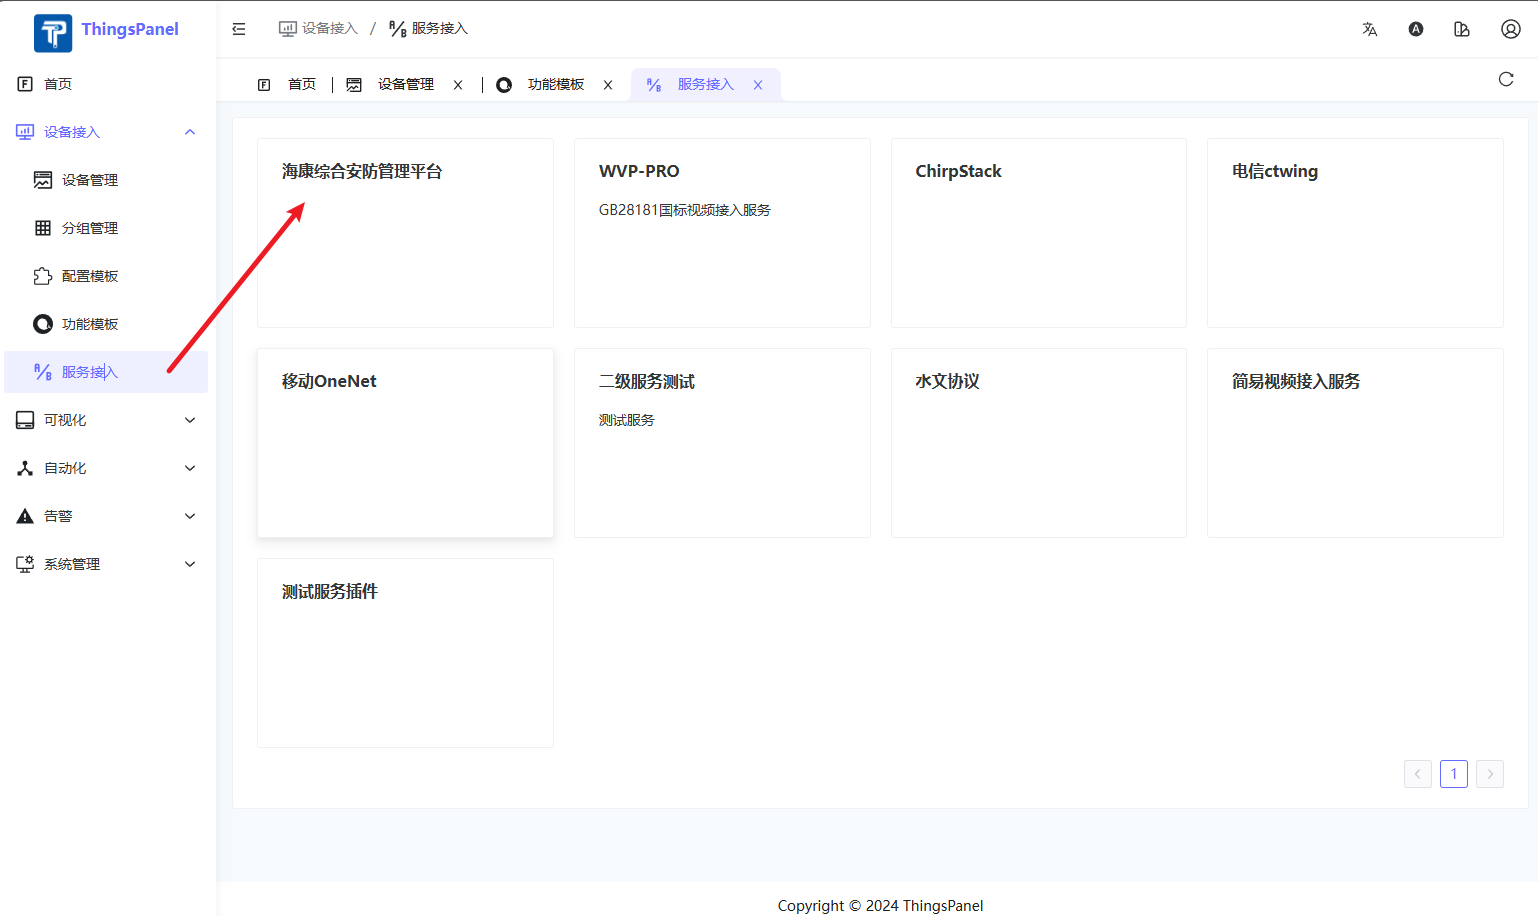The image size is (1538, 916).
Task: Close the 设备管理 tab
Action: tap(458, 85)
